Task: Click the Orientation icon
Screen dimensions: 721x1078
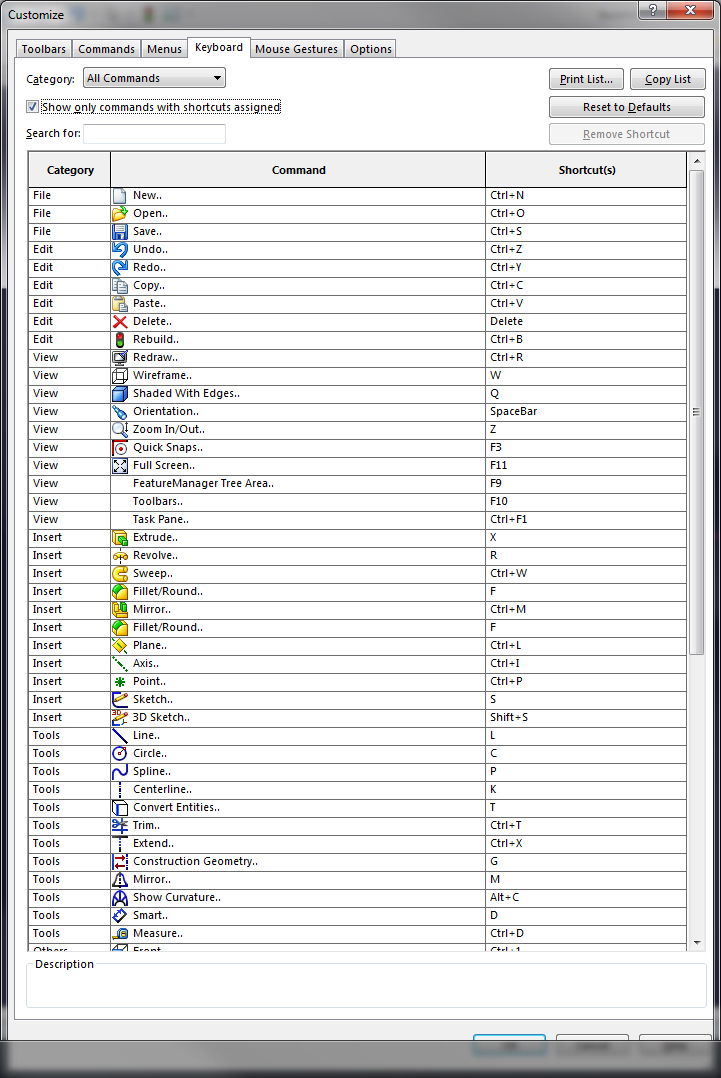Action: pyautogui.click(x=120, y=411)
